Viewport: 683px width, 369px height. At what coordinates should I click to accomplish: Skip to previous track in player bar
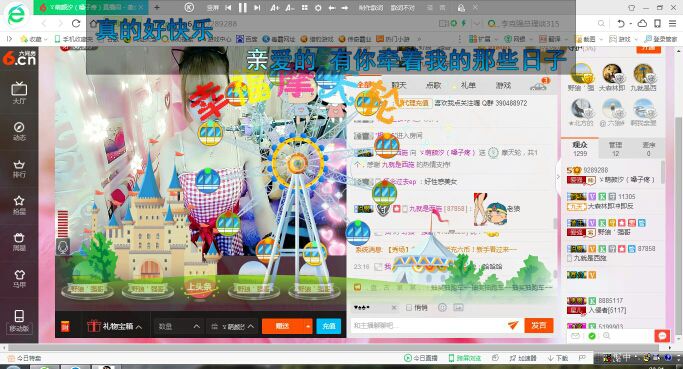point(228,7)
